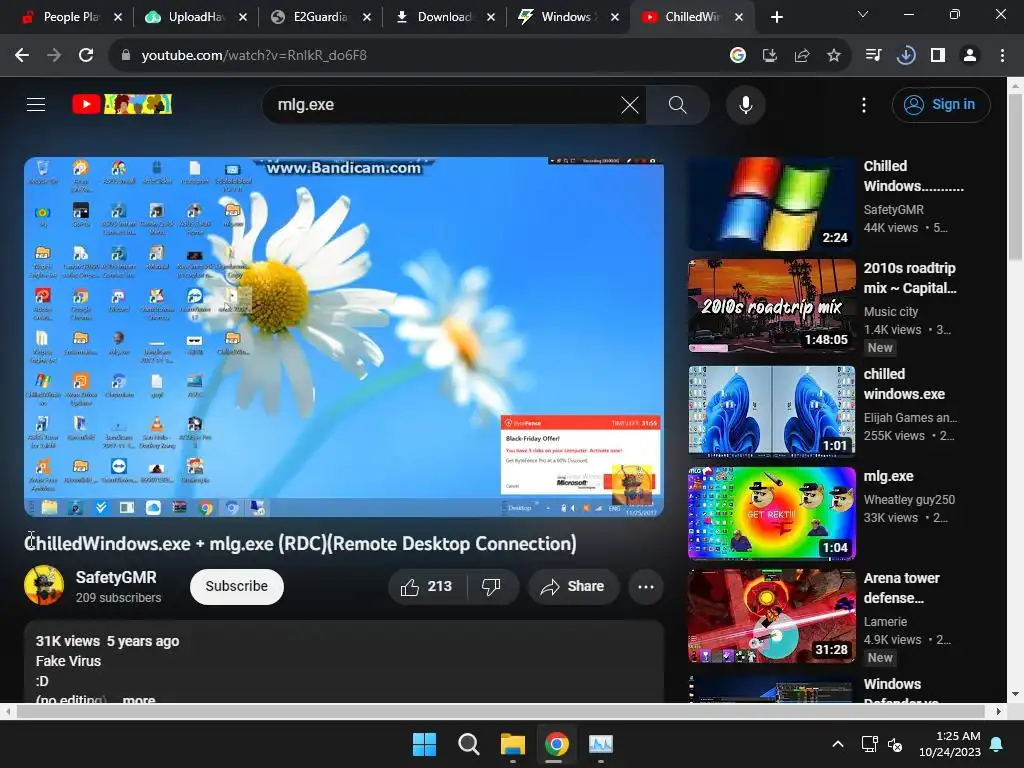Open the Chrome profile icon
The width and height of the screenshot is (1024, 768).
970,56
